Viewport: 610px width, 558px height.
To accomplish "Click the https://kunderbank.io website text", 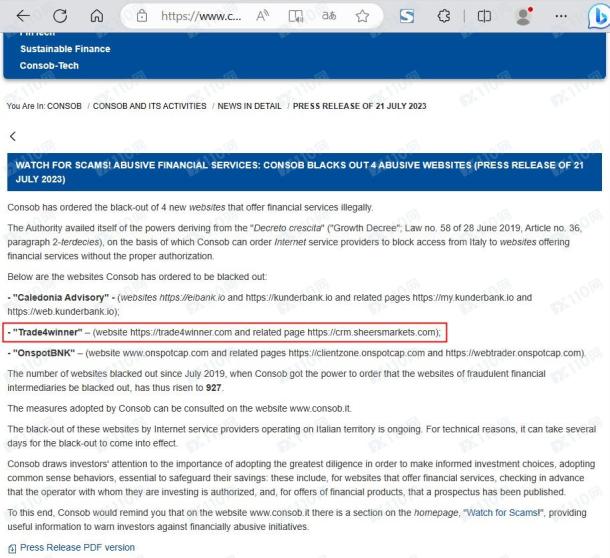I will [289, 298].
